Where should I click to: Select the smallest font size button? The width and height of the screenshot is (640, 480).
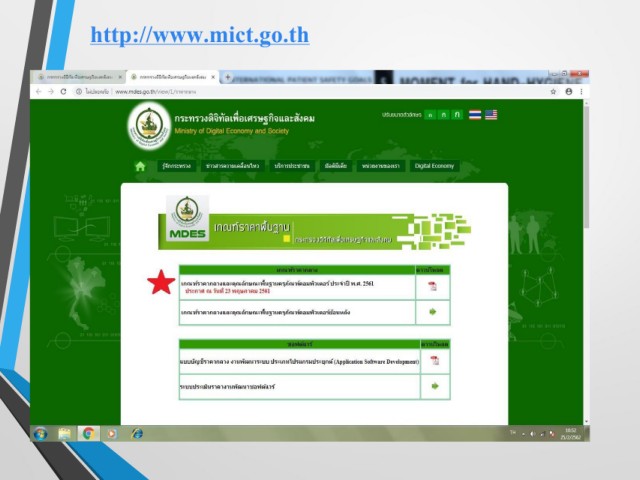coord(429,115)
